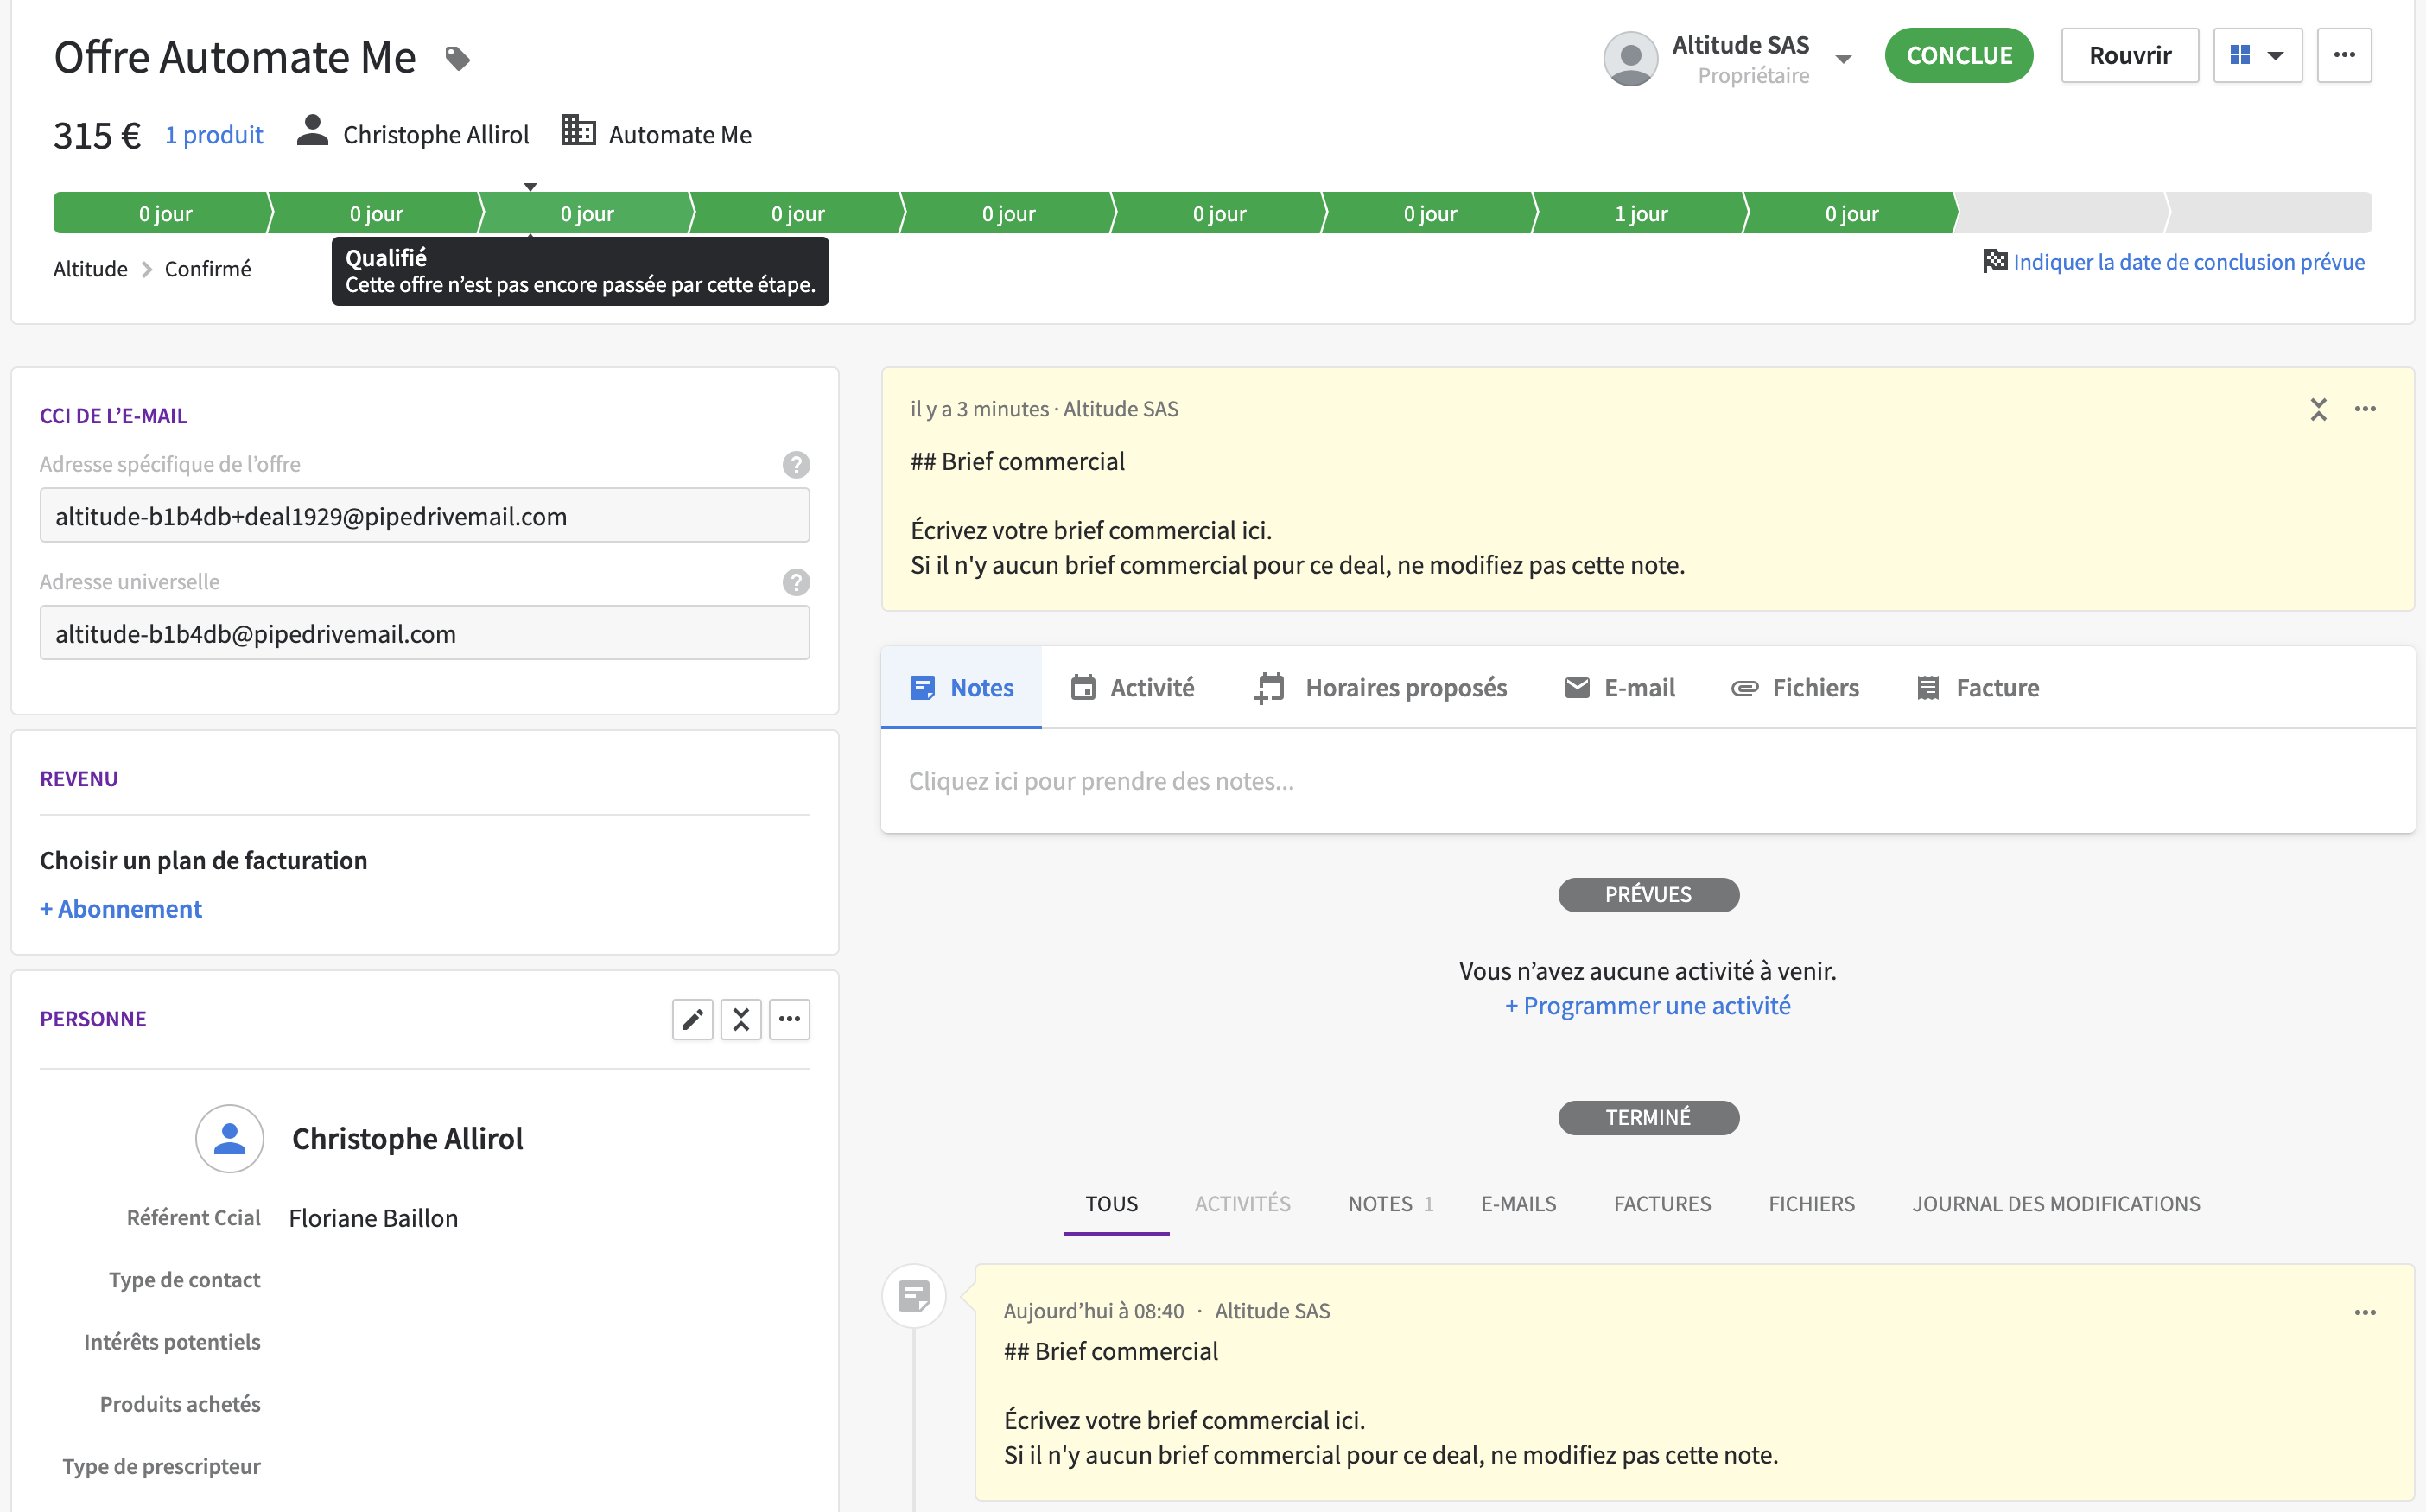The width and height of the screenshot is (2426, 1512).
Task: Expand the Altitude SAS owner dropdown
Action: pyautogui.click(x=1844, y=59)
